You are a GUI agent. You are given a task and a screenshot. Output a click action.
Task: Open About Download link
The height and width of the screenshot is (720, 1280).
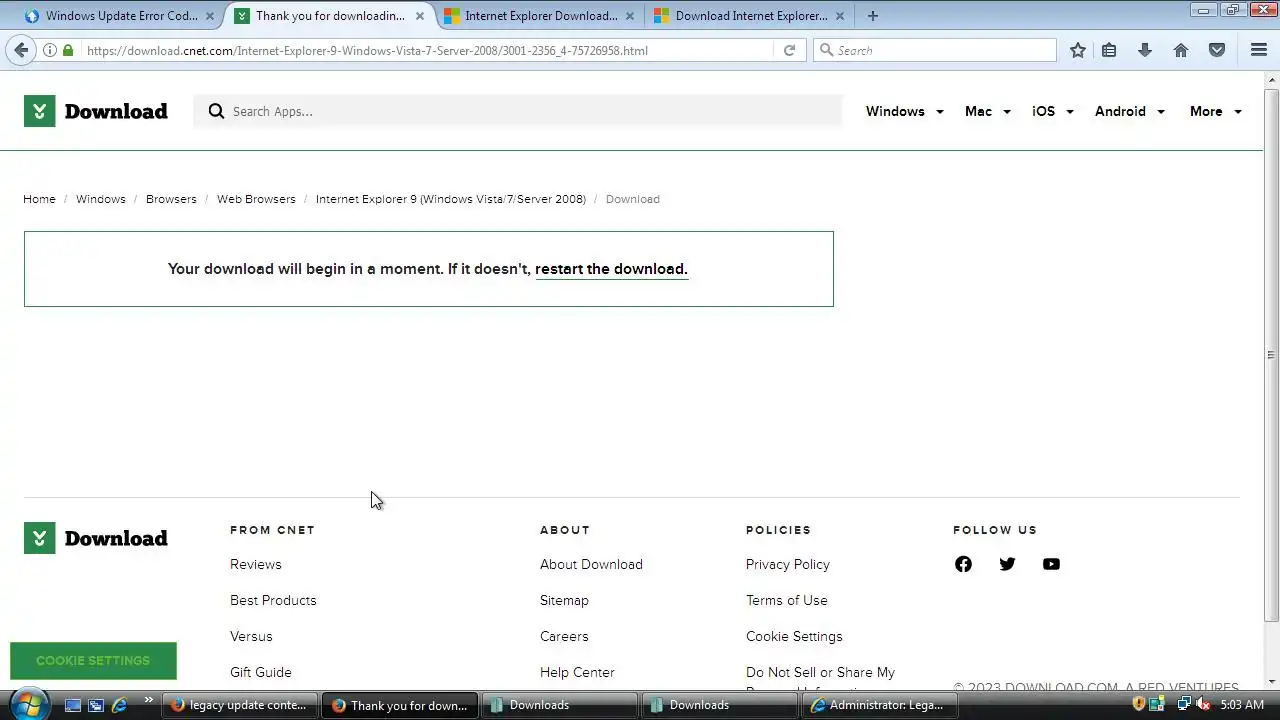coord(591,564)
